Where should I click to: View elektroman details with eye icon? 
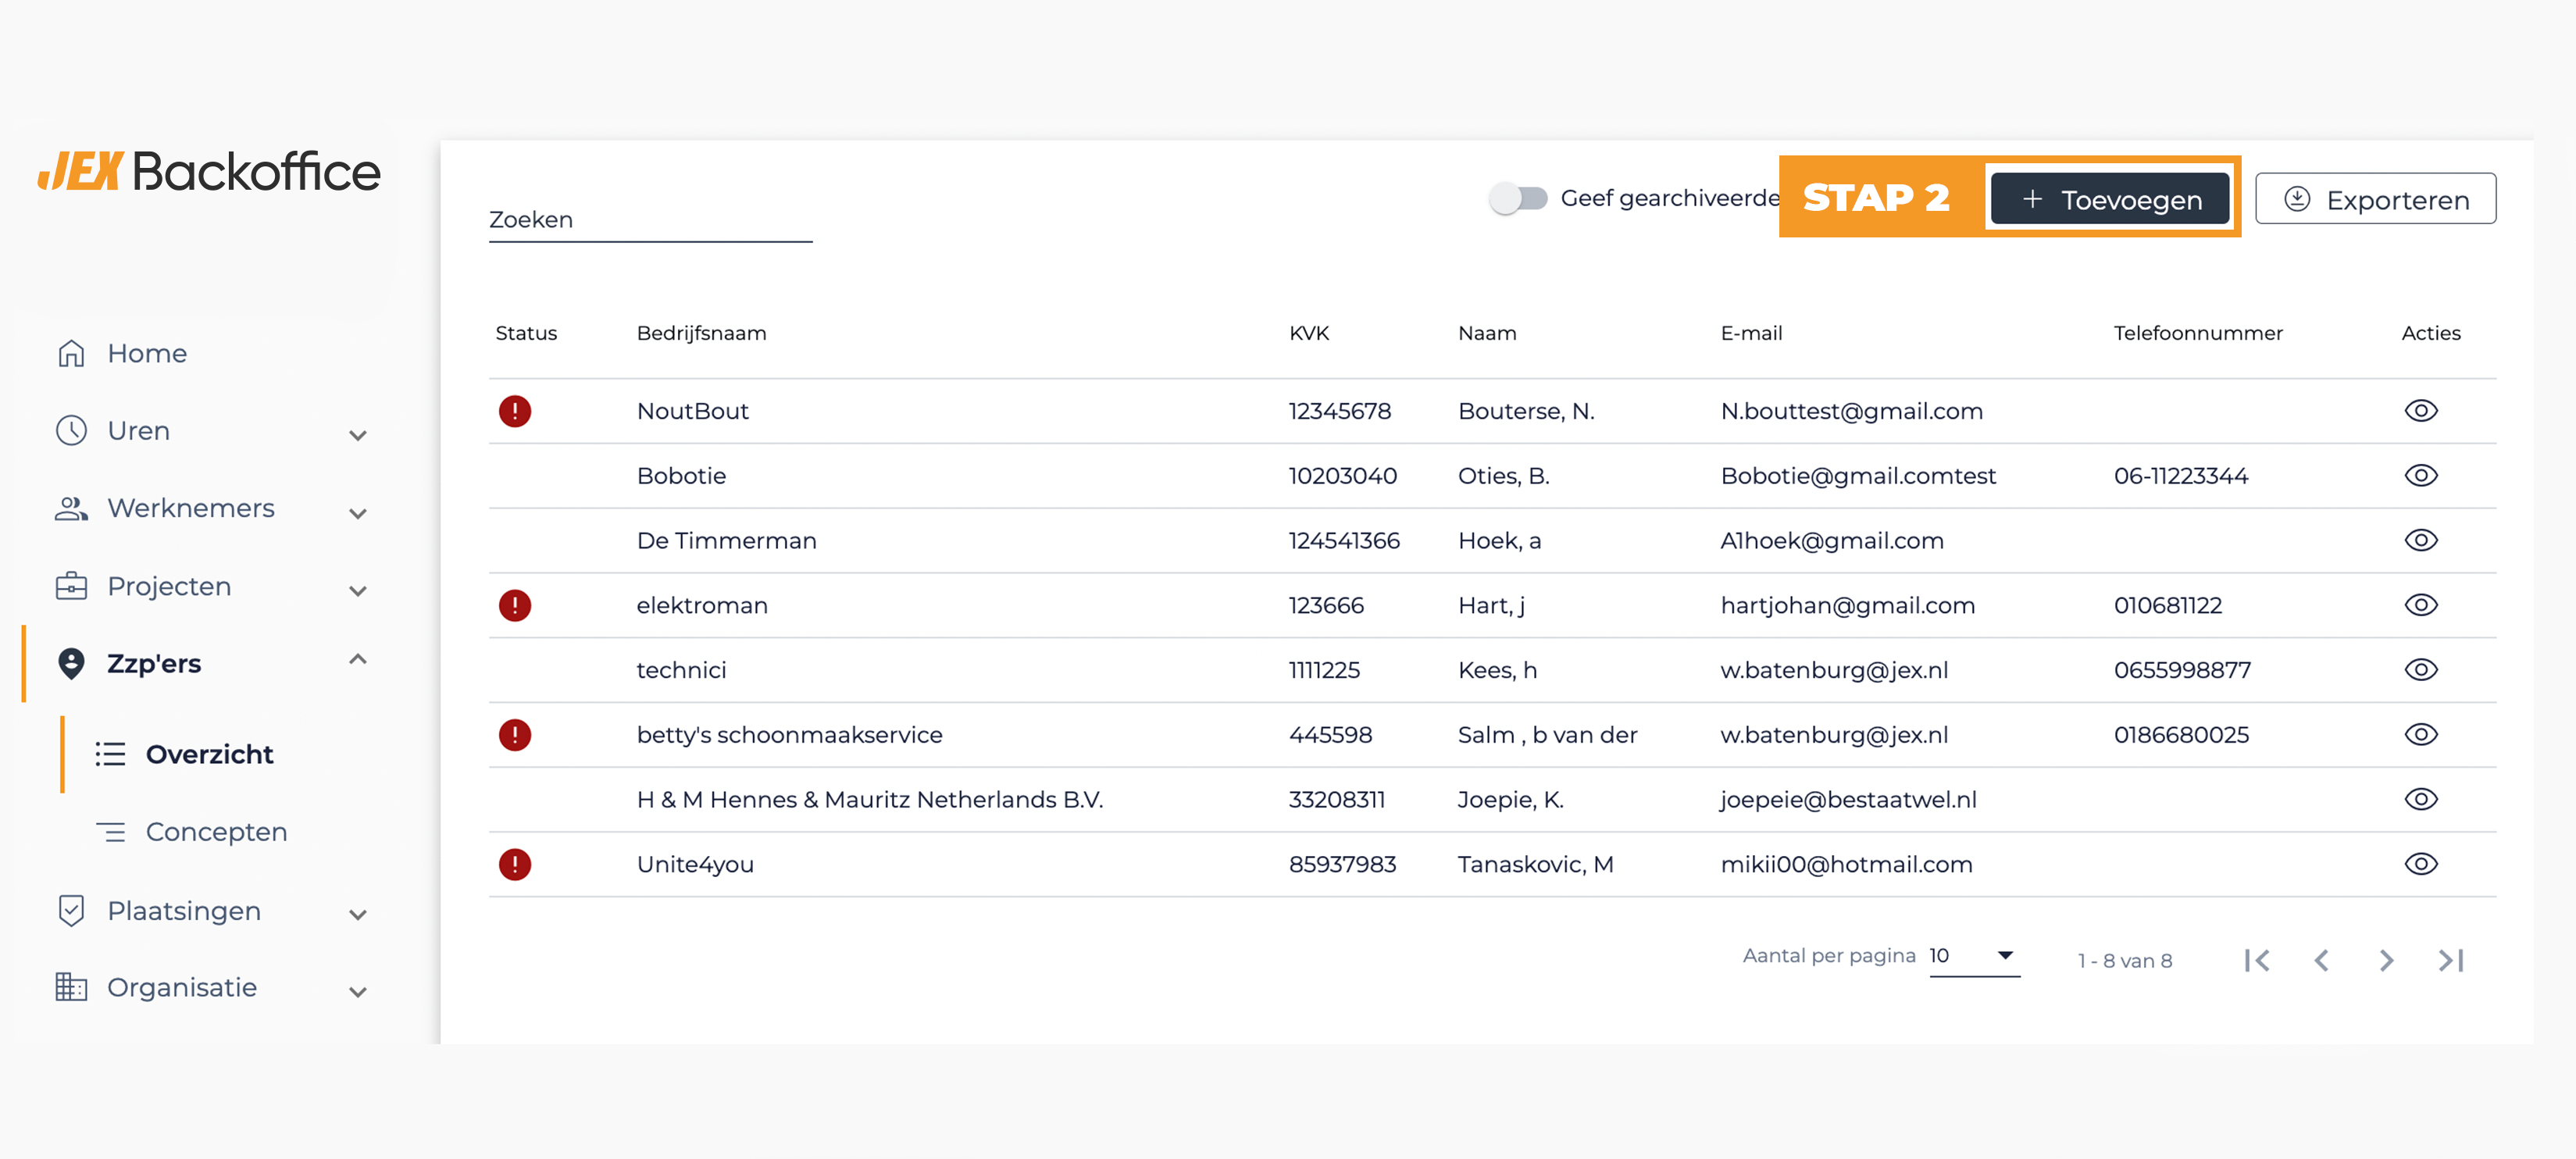[2421, 605]
